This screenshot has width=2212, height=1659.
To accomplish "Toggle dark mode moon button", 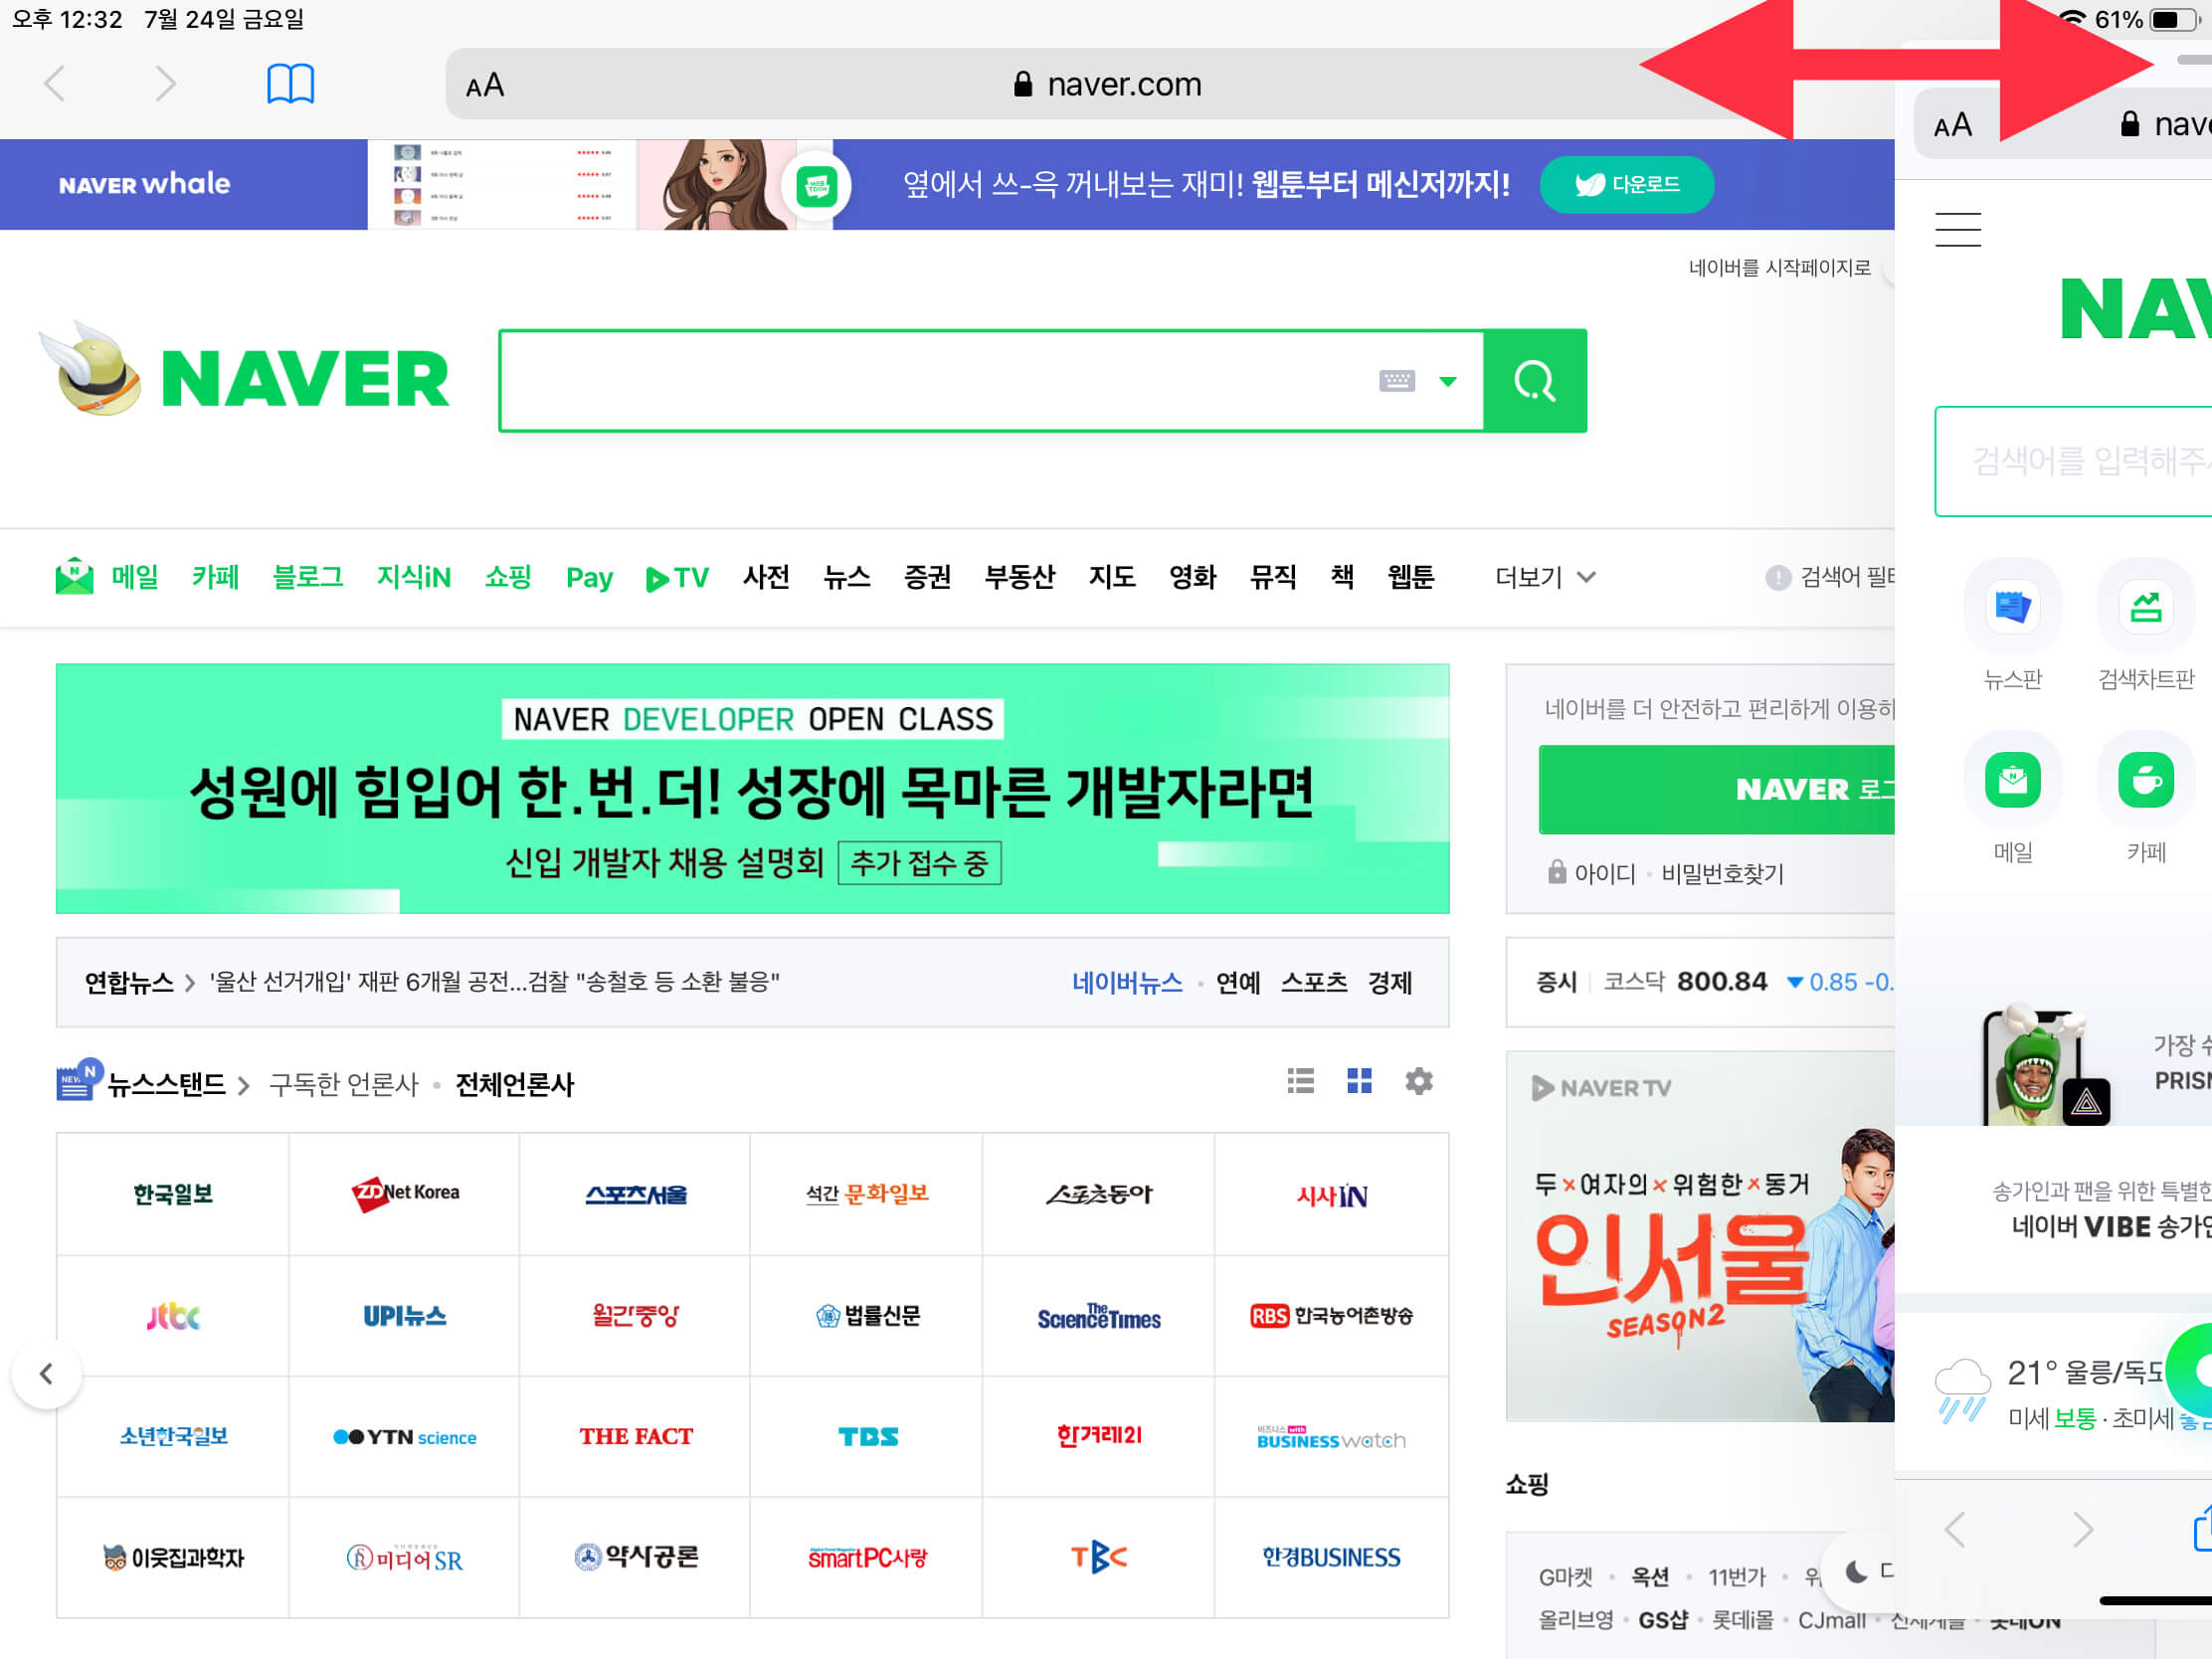I will click(1856, 1571).
